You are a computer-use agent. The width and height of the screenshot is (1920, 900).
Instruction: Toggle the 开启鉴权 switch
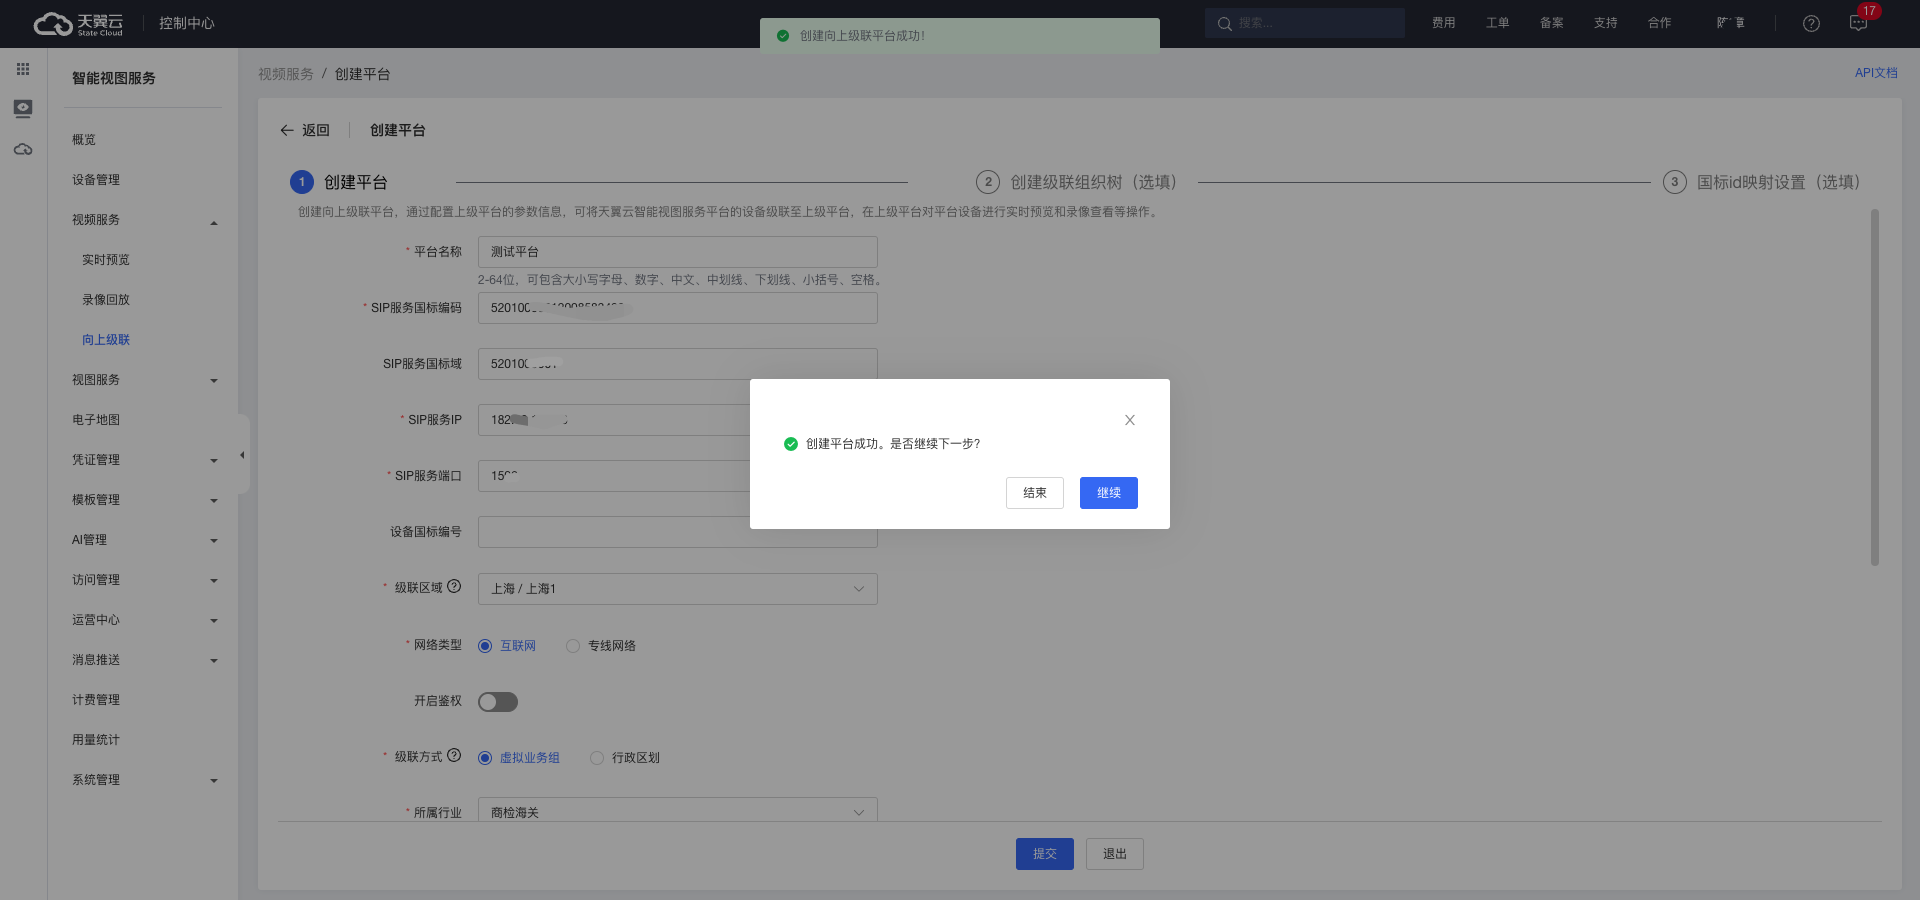pos(497,702)
